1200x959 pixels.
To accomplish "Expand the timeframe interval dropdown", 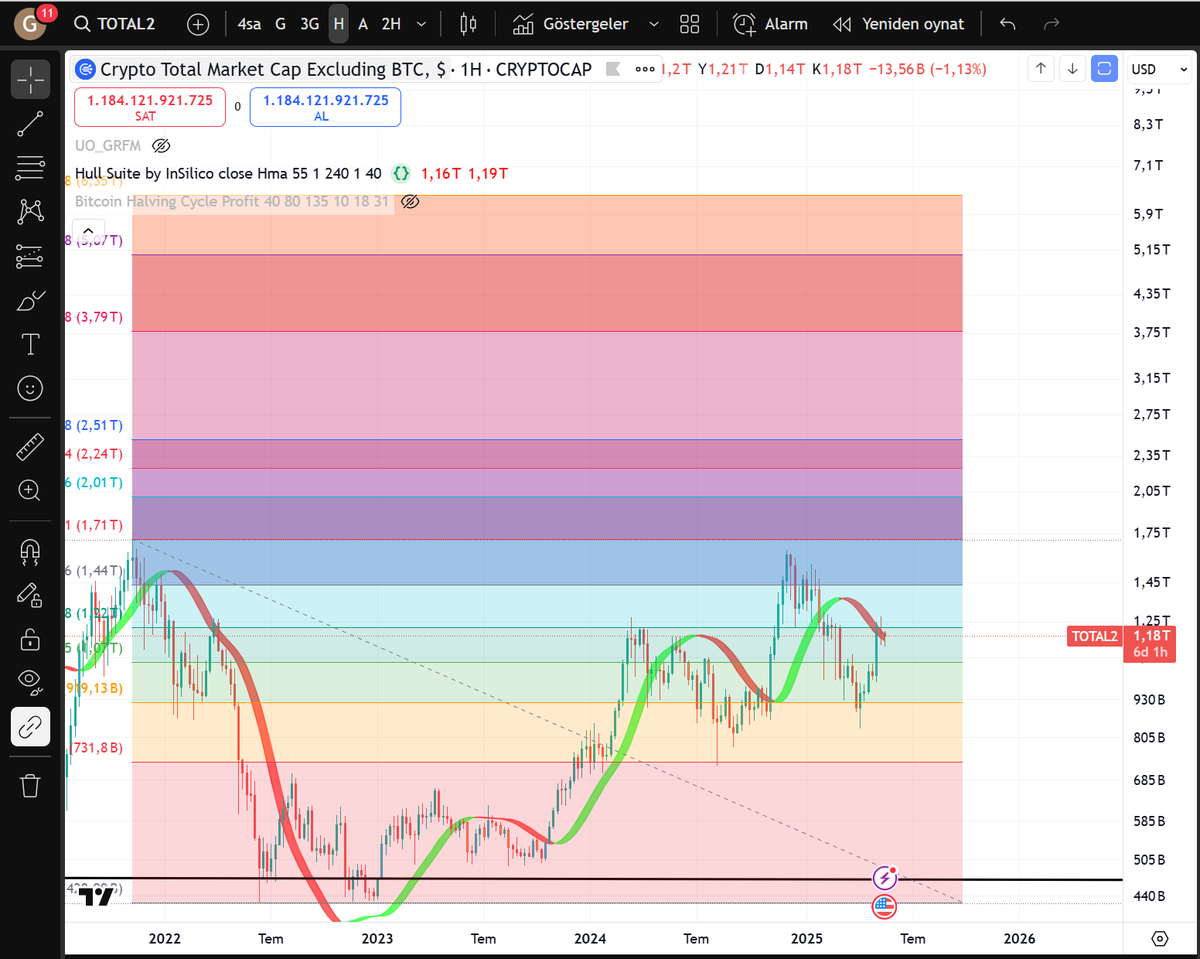I will pos(421,24).
